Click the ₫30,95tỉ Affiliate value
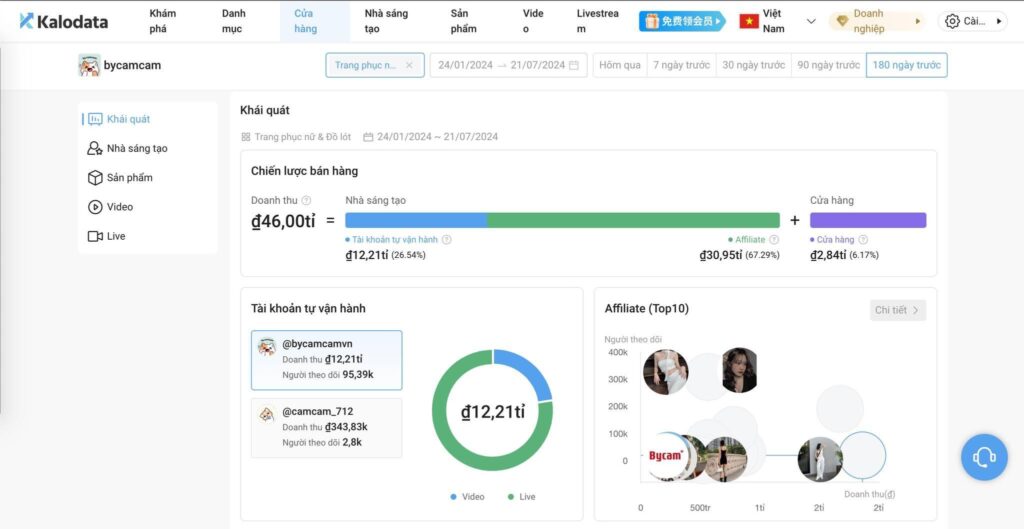 click(720, 255)
